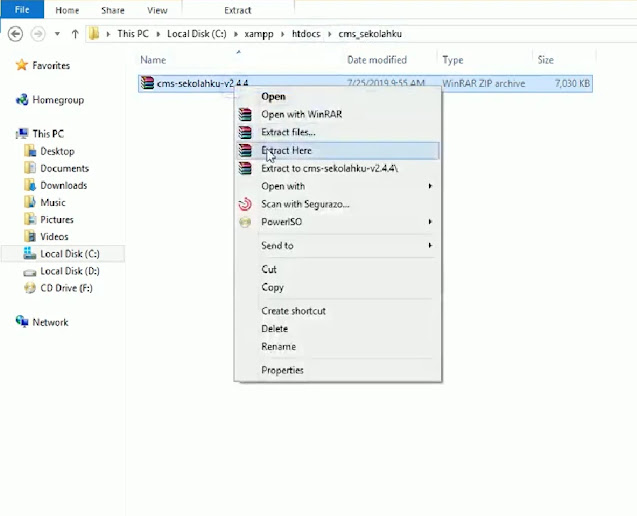
Task: Click the Music folder icon
Action: [x=30, y=202]
